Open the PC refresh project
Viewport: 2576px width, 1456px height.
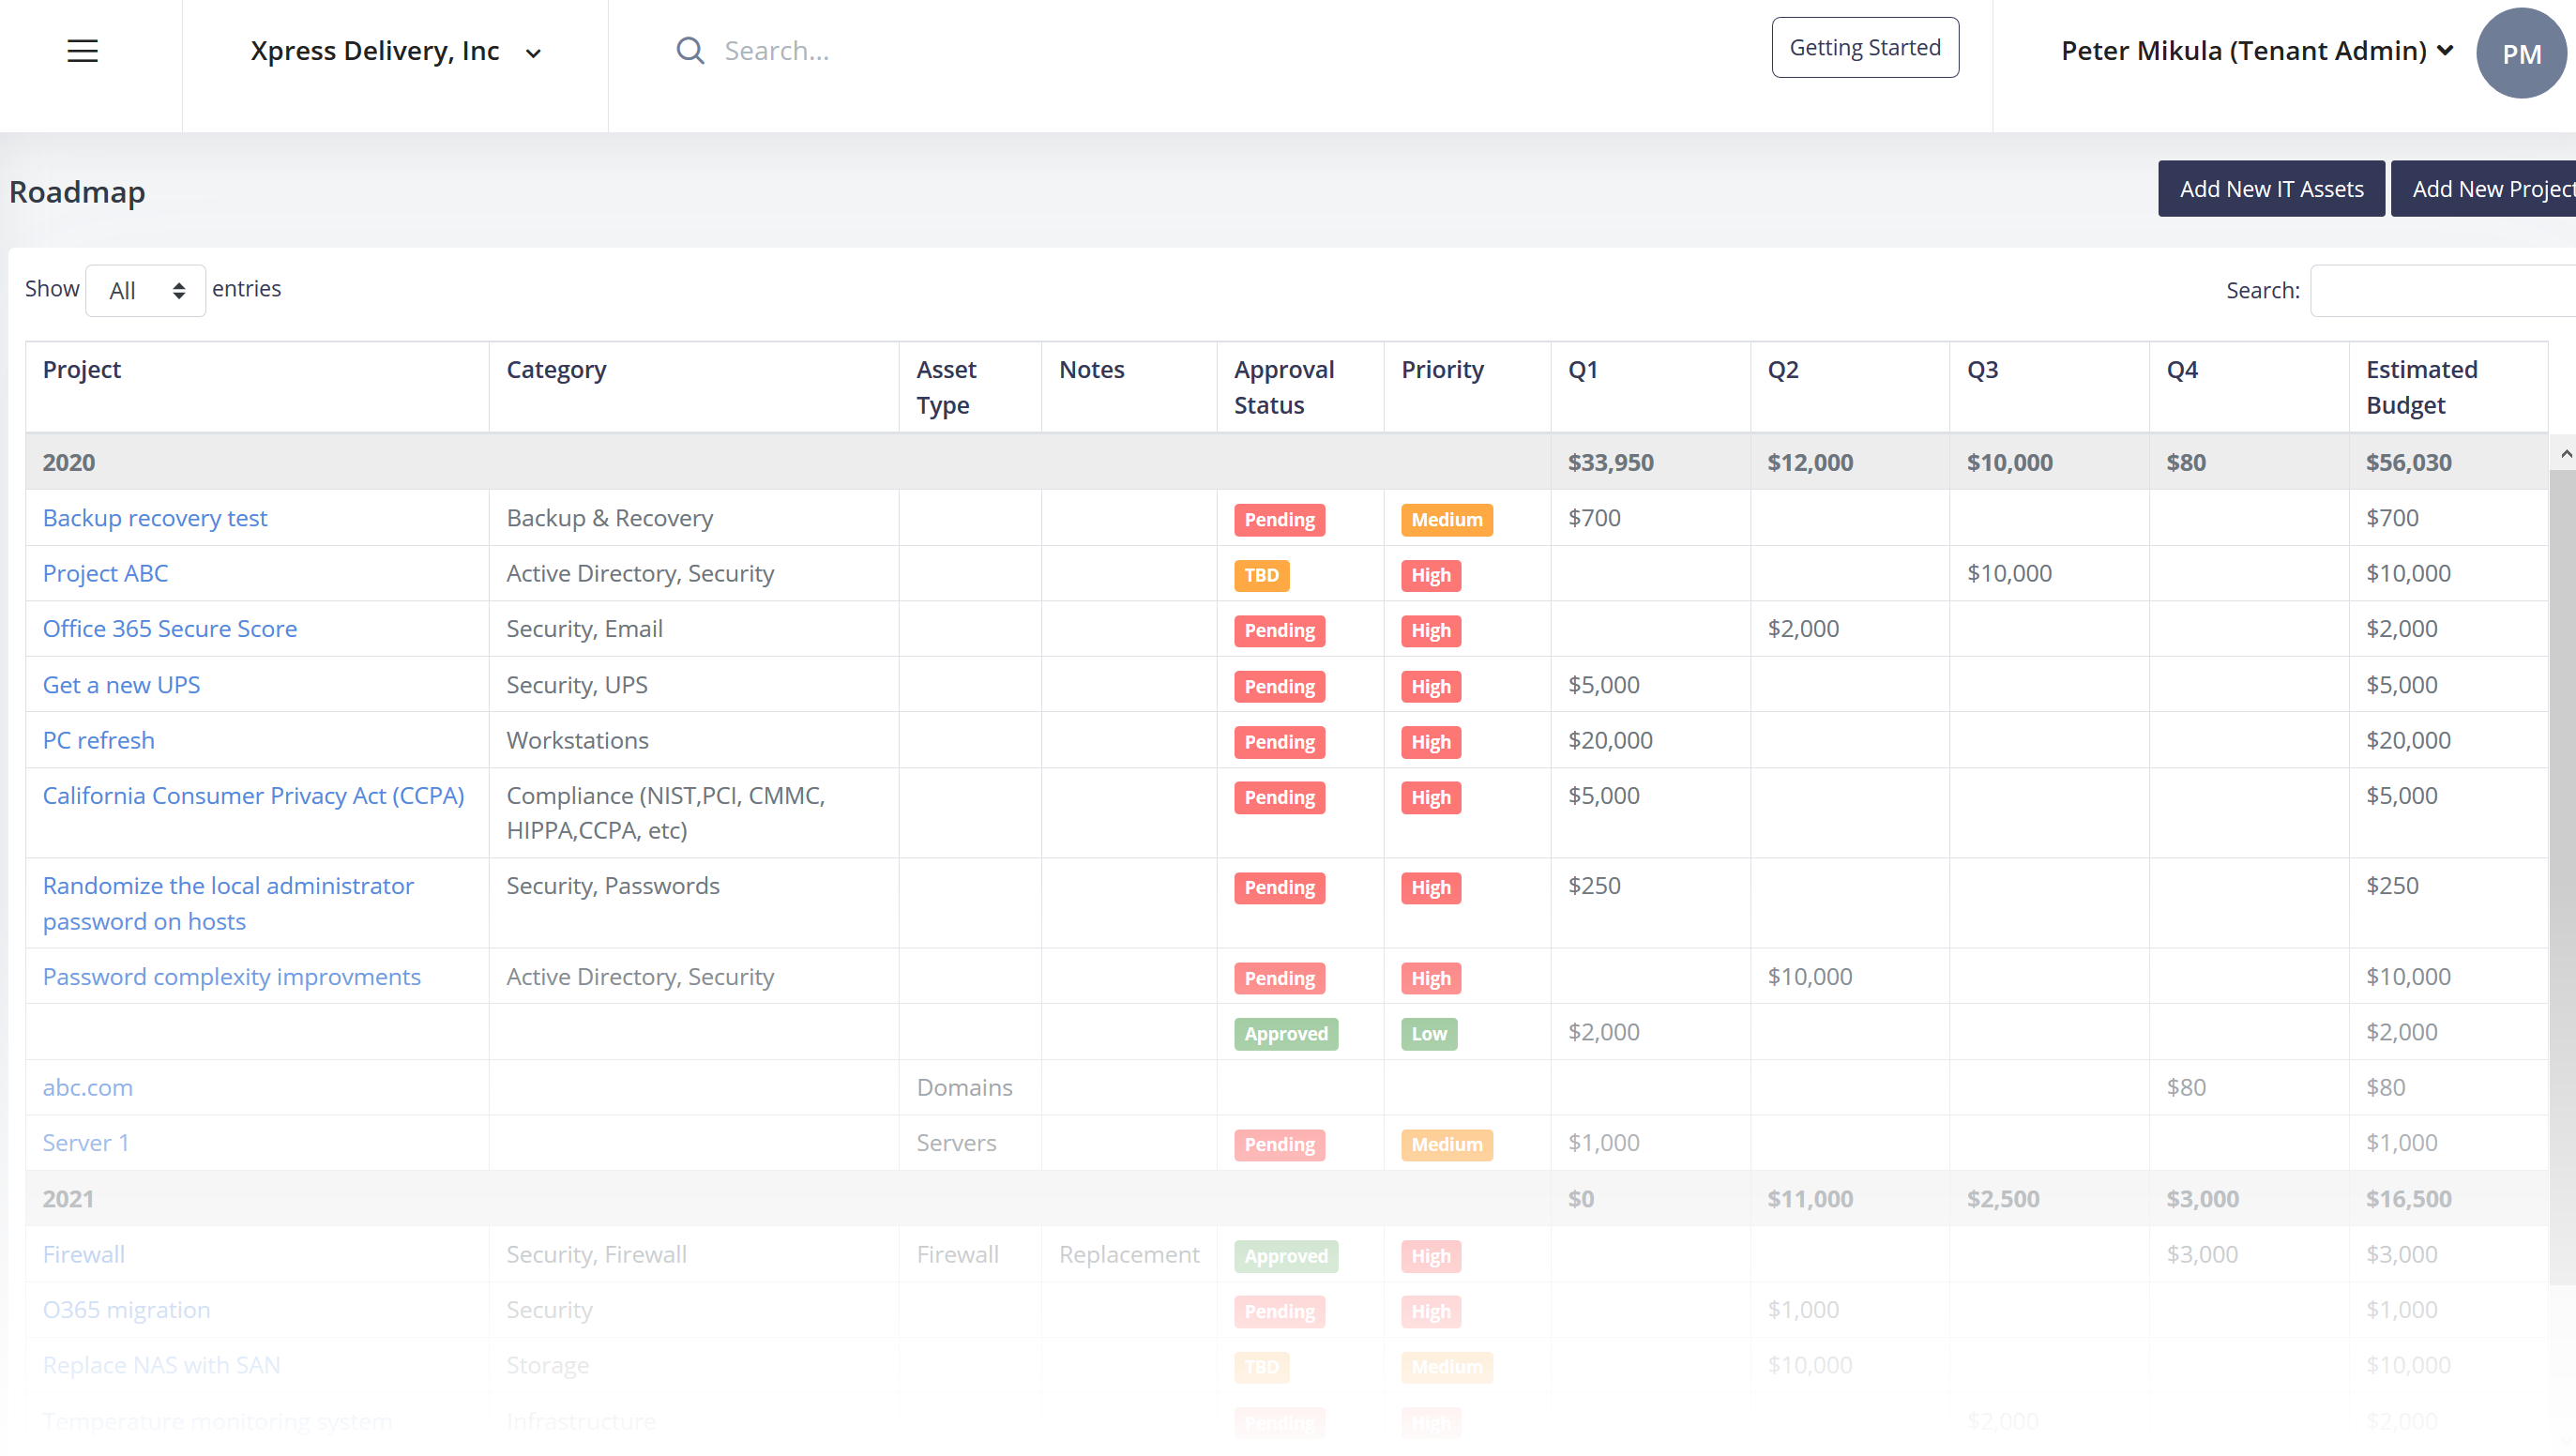tap(99, 740)
